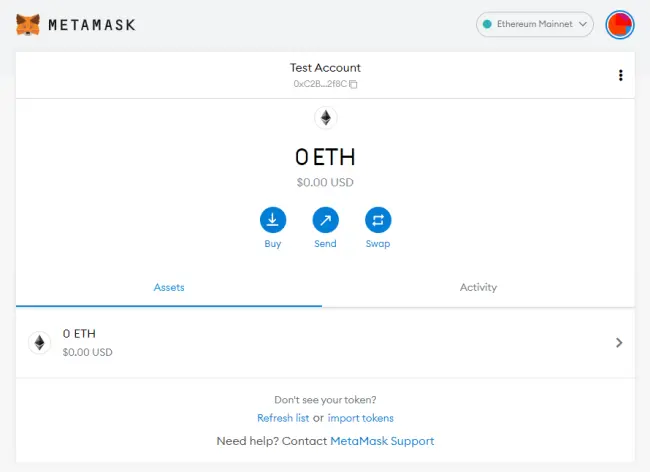This screenshot has width=650, height=472.
Task: Click the ETH icon in the asset list
Action: point(40,343)
